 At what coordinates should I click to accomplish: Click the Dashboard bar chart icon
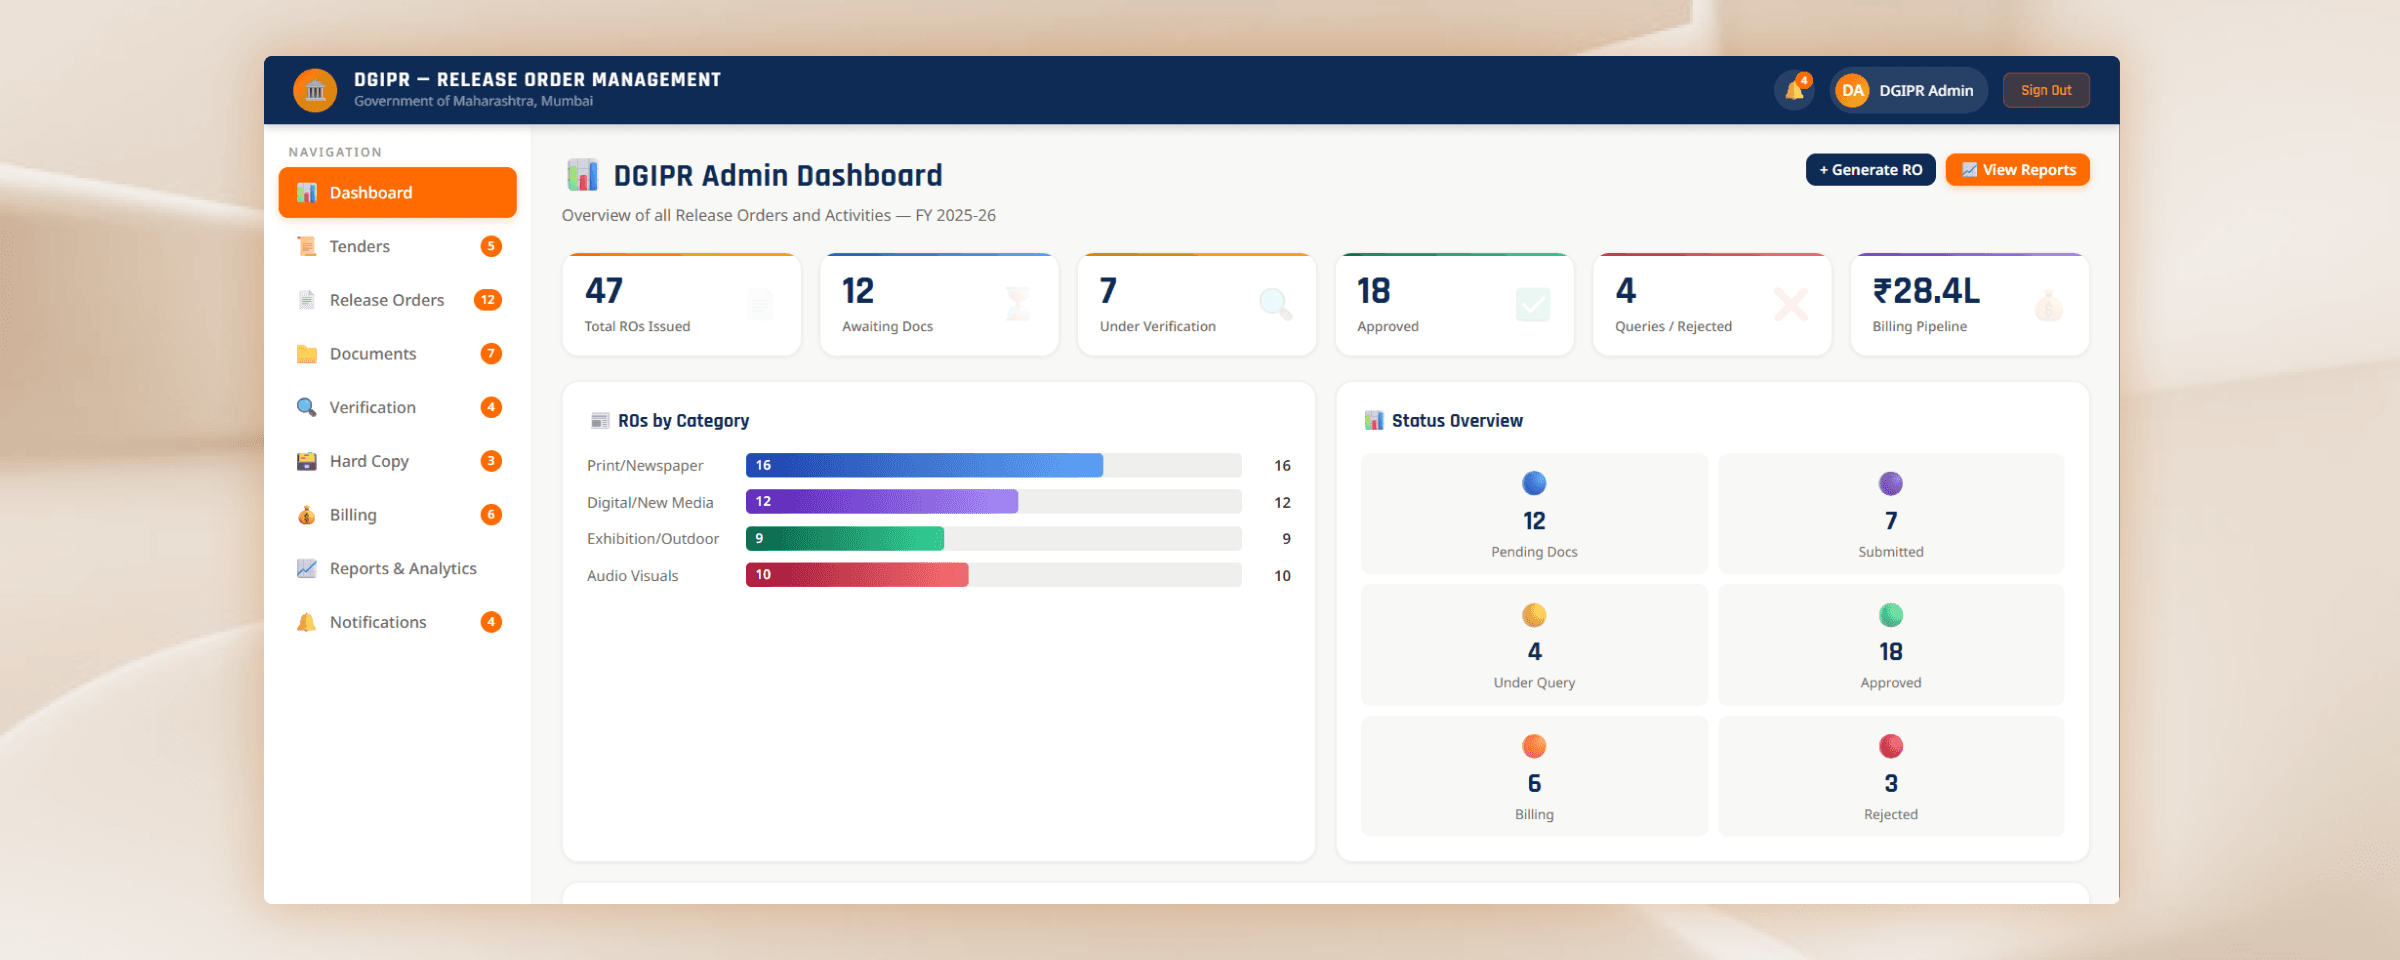click(307, 193)
